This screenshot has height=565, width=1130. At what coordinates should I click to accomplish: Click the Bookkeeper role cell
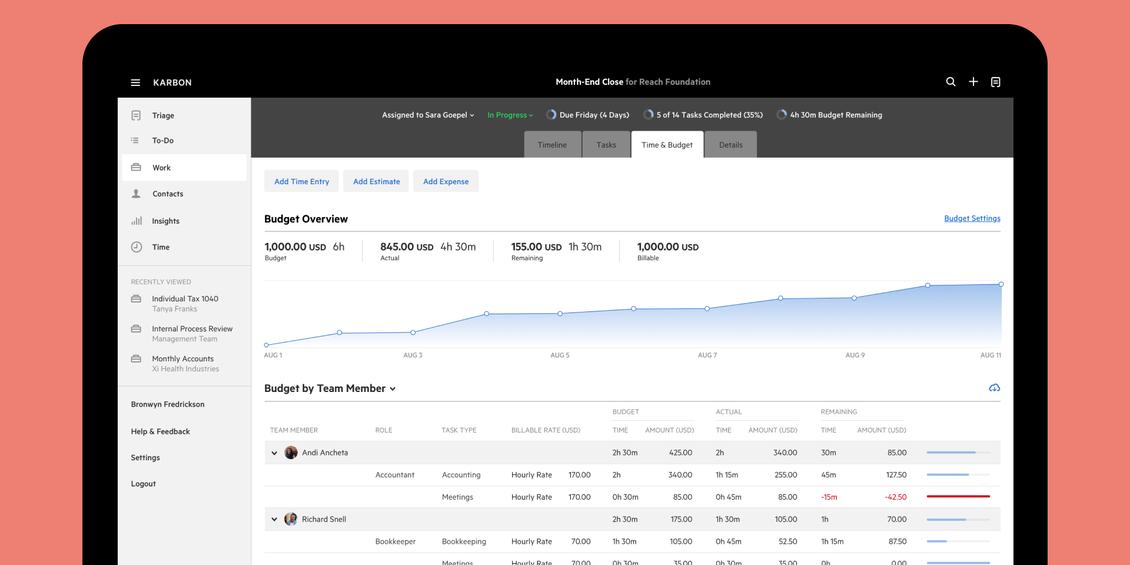coord(394,541)
